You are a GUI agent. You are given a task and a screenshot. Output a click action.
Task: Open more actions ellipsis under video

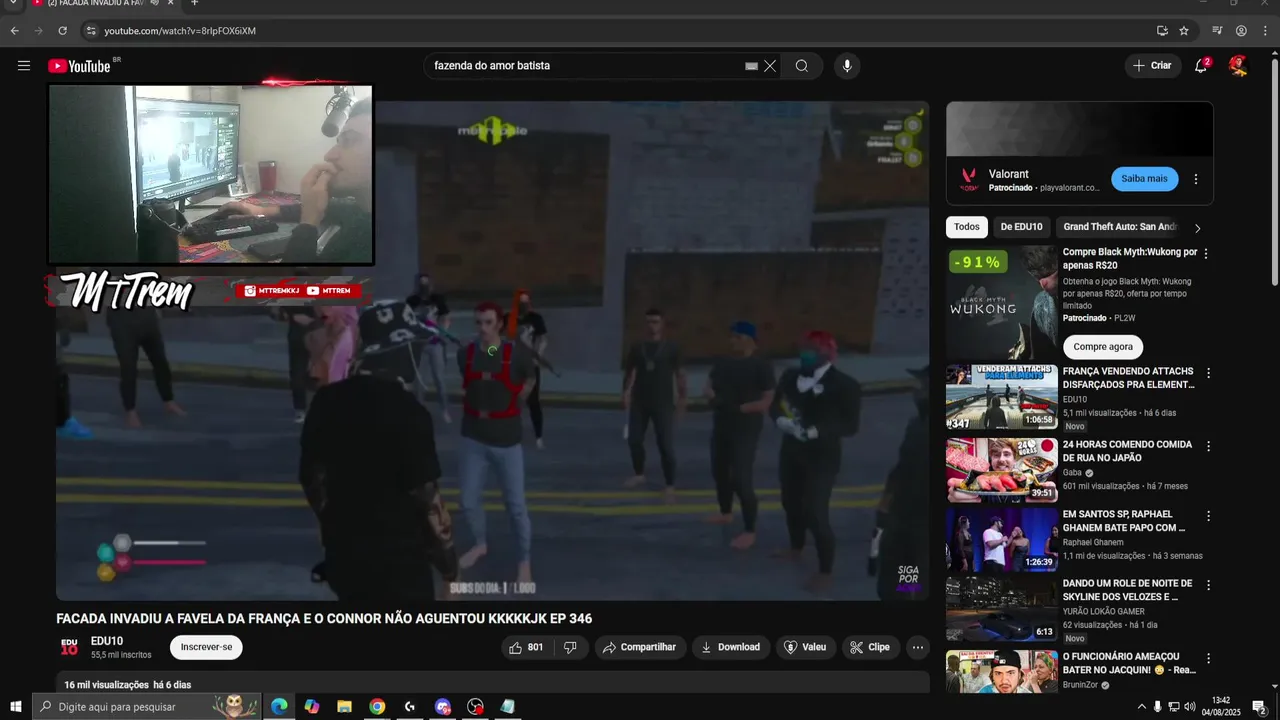point(918,647)
